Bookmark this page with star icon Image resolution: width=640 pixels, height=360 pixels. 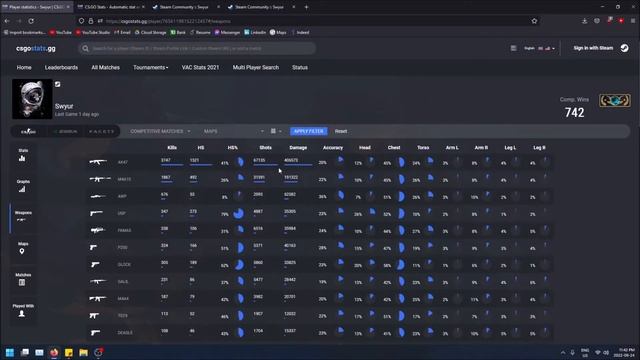[x=534, y=21]
